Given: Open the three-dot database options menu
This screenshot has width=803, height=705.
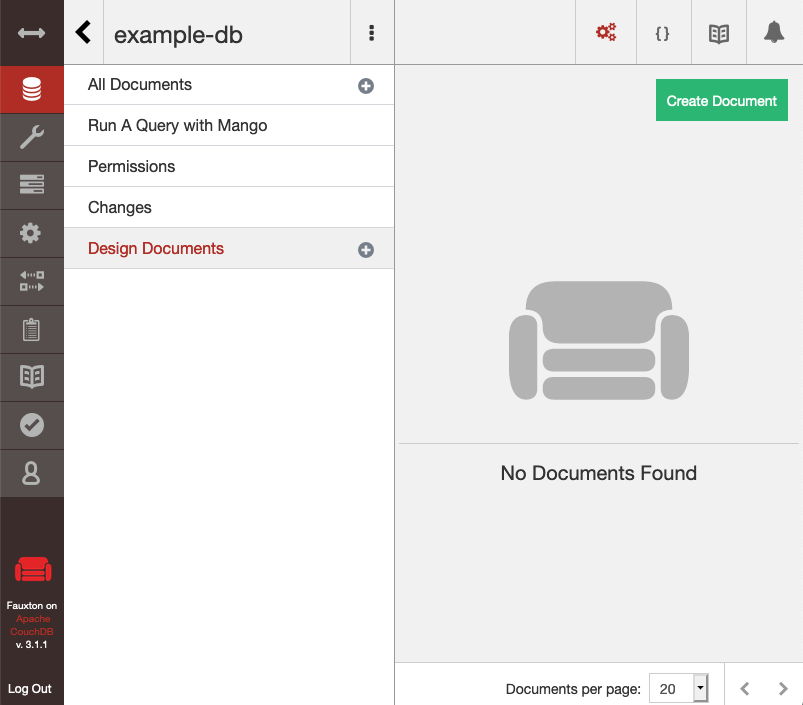Looking at the screenshot, I should tap(372, 33).
